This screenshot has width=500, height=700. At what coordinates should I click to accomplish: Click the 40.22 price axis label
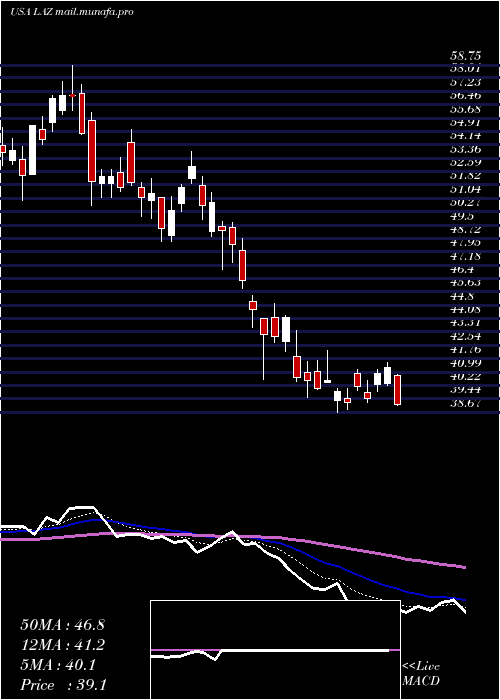[465, 377]
